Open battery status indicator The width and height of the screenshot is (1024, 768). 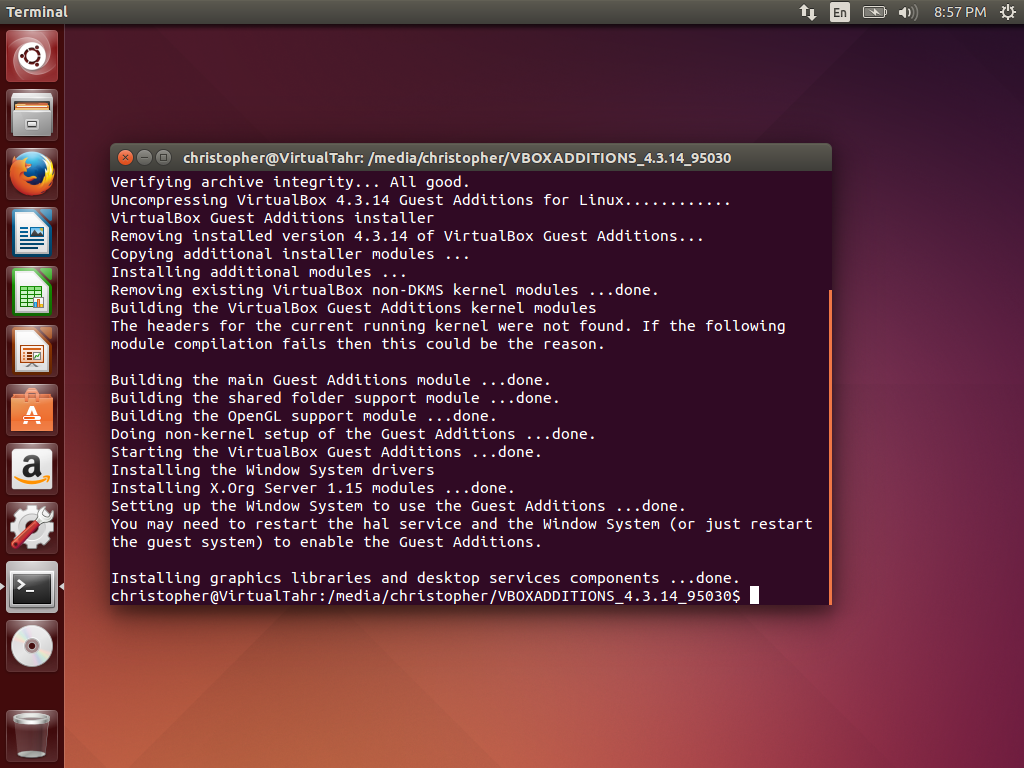pos(874,12)
